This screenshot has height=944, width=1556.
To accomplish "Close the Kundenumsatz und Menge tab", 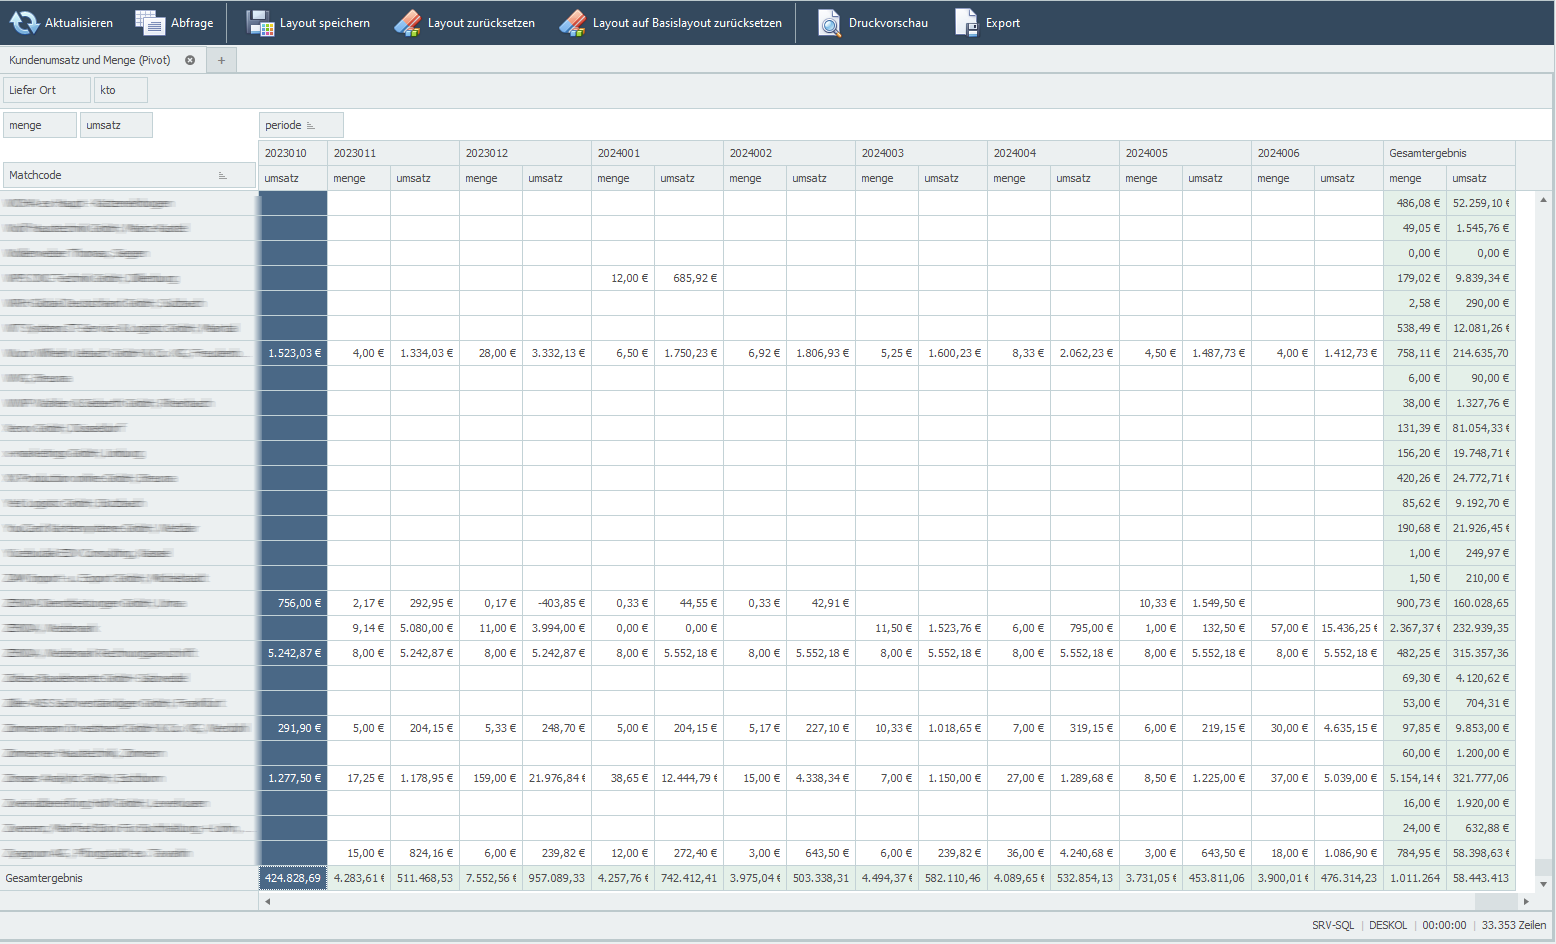I will [x=190, y=60].
